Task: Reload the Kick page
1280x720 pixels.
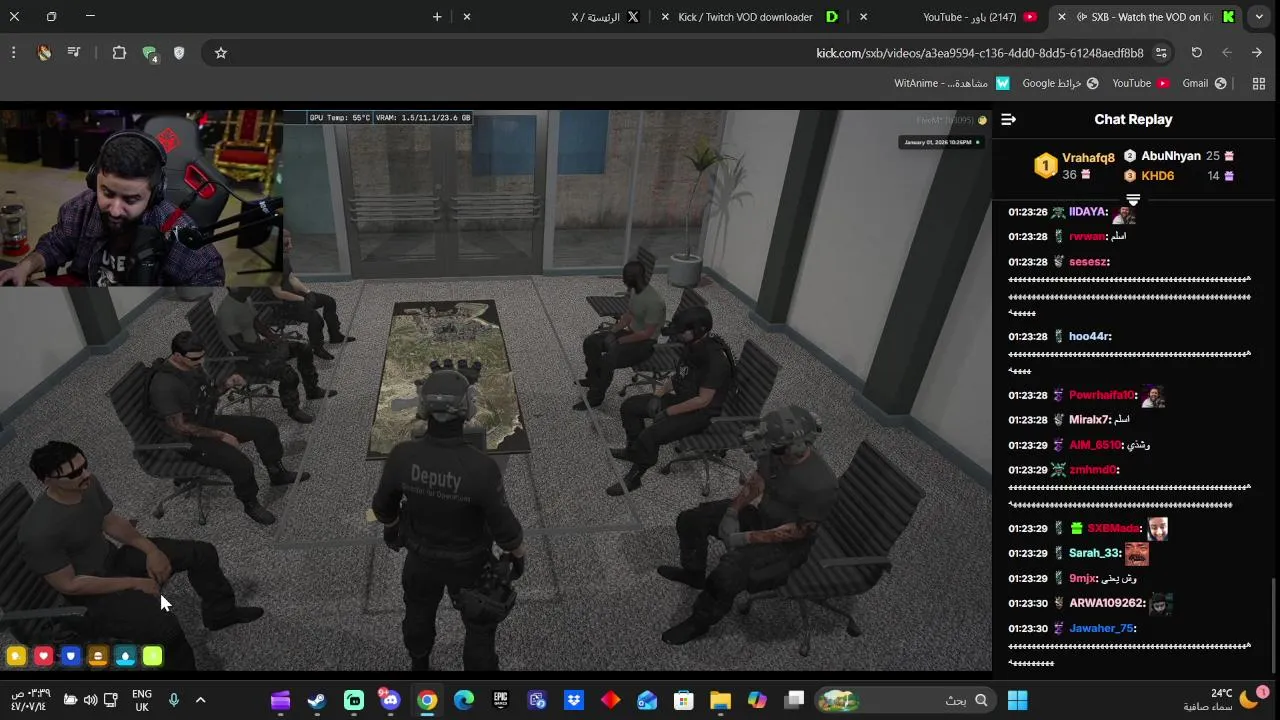Action: click(x=1196, y=53)
